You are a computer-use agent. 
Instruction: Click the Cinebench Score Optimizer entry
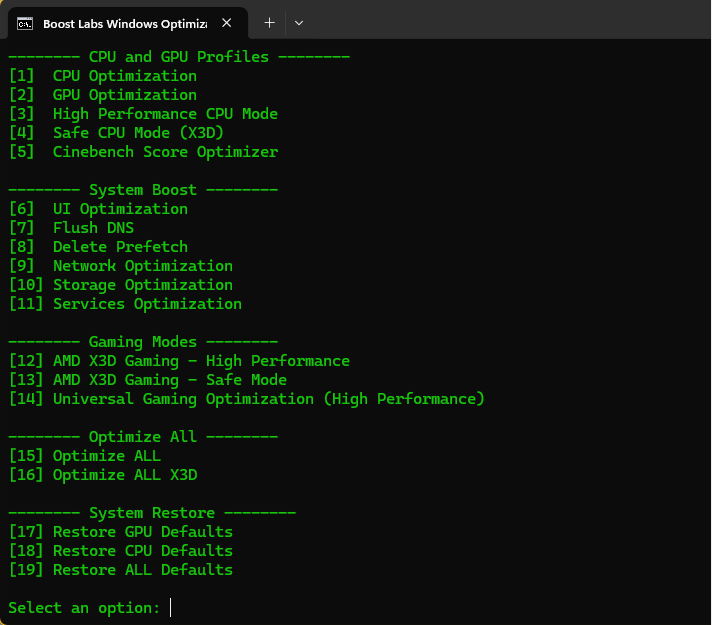pos(143,152)
